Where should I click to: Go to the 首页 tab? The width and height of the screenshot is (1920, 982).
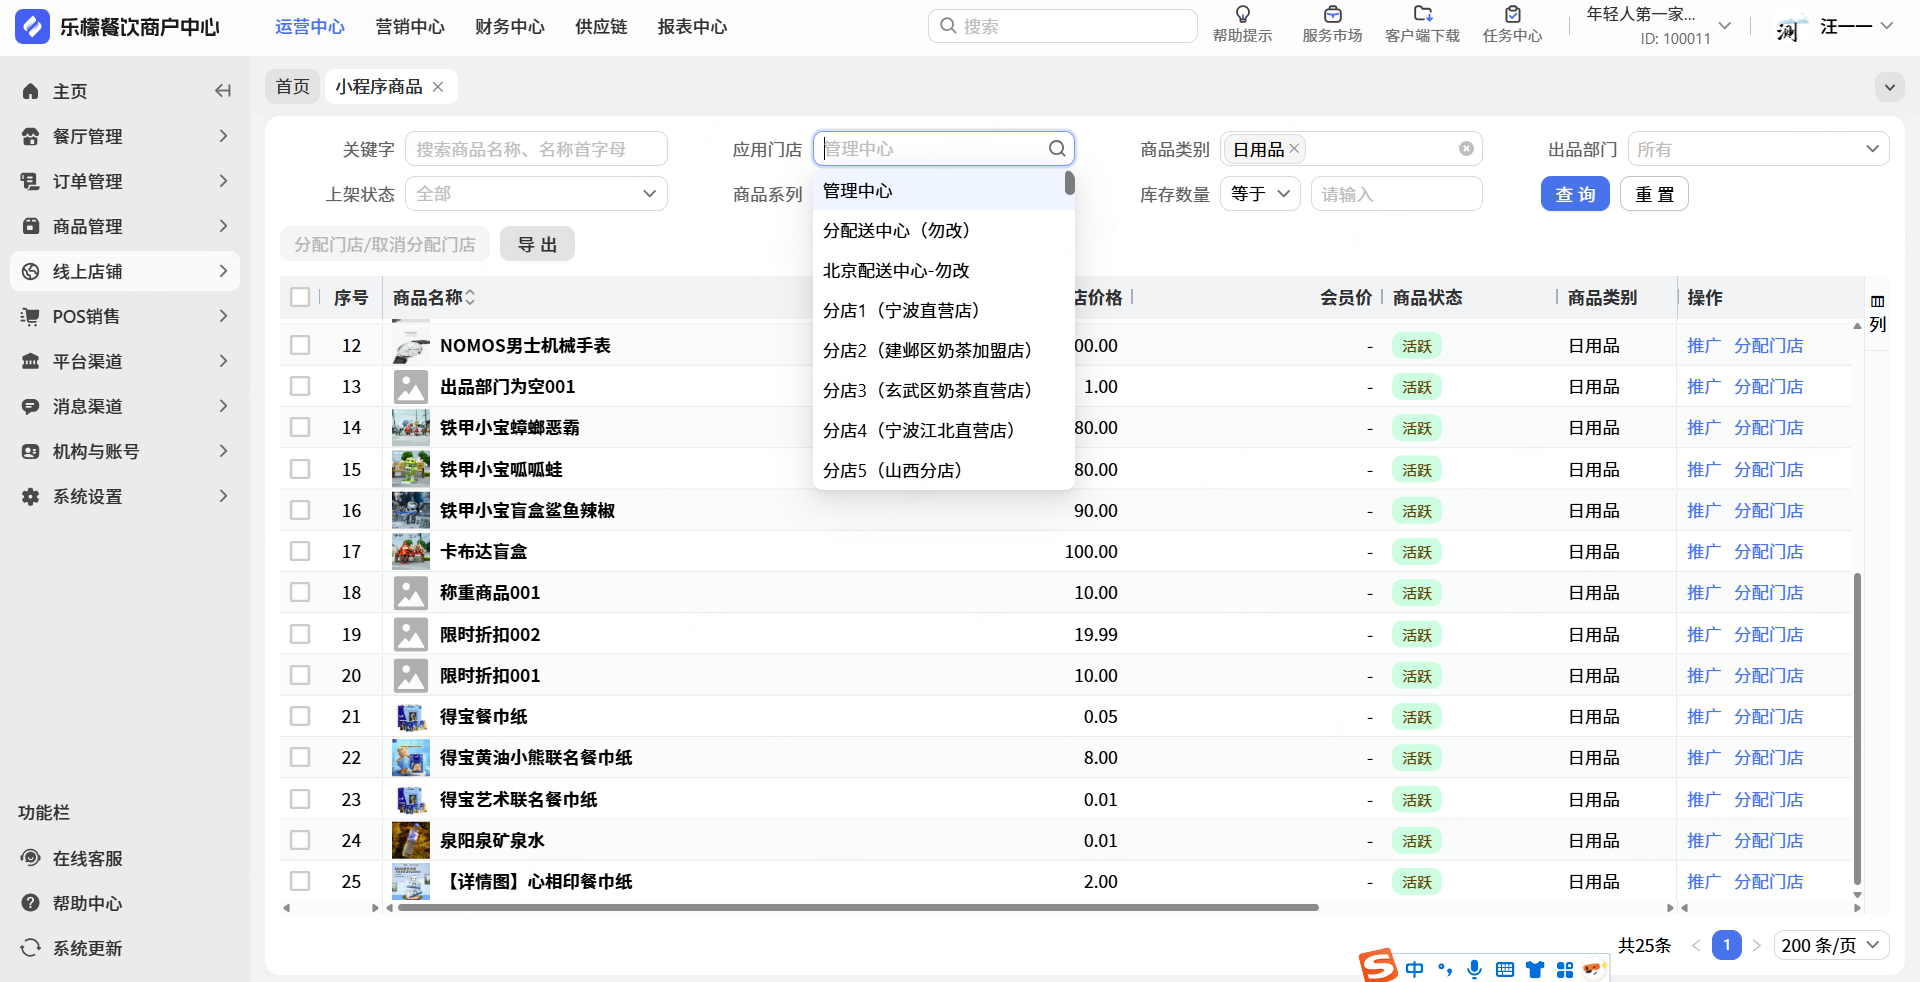[292, 87]
